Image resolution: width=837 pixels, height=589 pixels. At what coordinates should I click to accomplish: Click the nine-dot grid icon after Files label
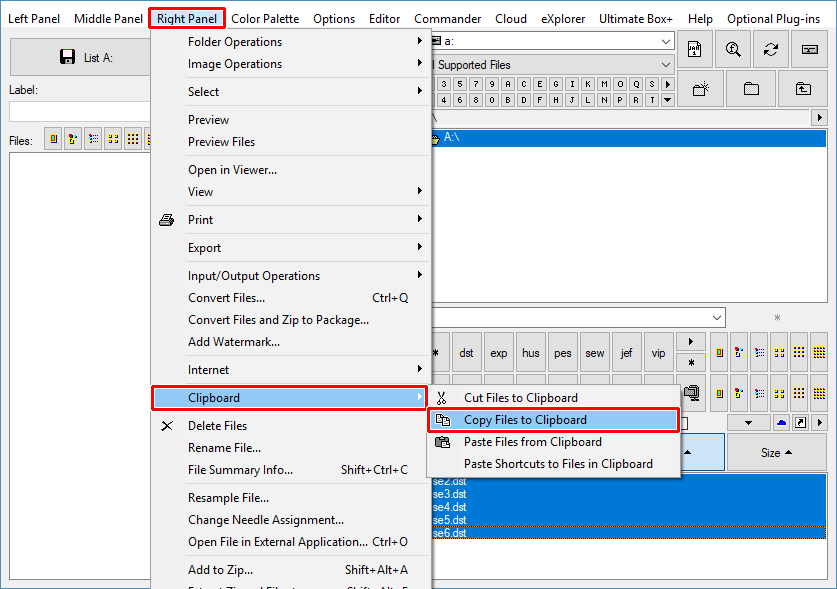coord(133,139)
